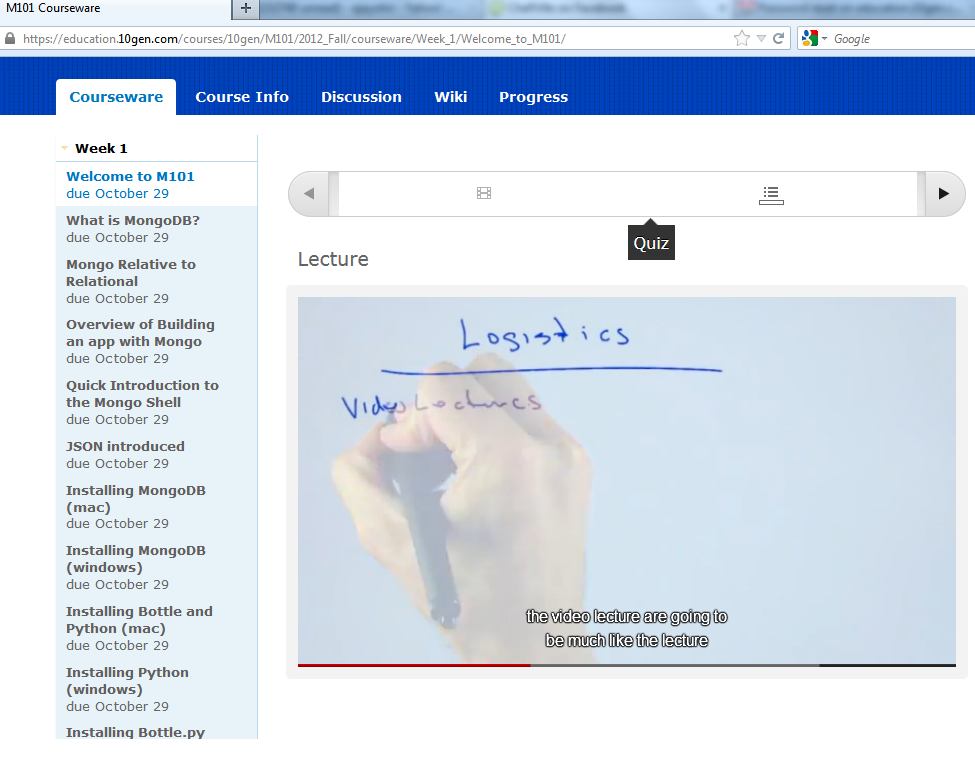975x768 pixels.
Task: Open the Wiki tab
Action: pos(450,97)
